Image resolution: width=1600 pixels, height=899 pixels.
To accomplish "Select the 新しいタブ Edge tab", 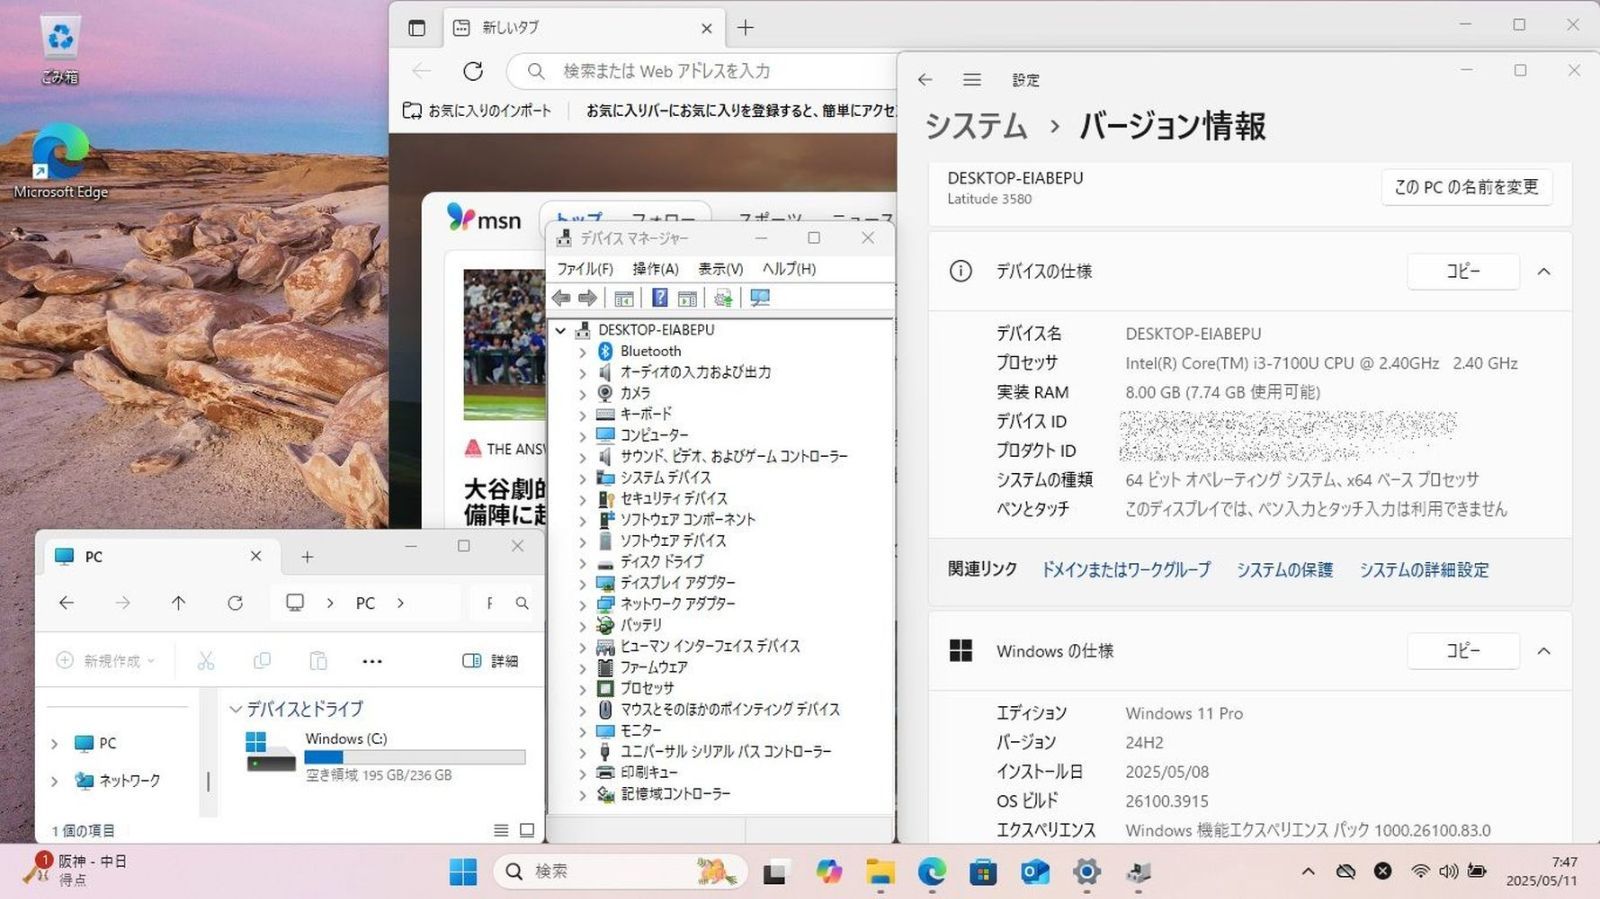I will click(x=583, y=28).
